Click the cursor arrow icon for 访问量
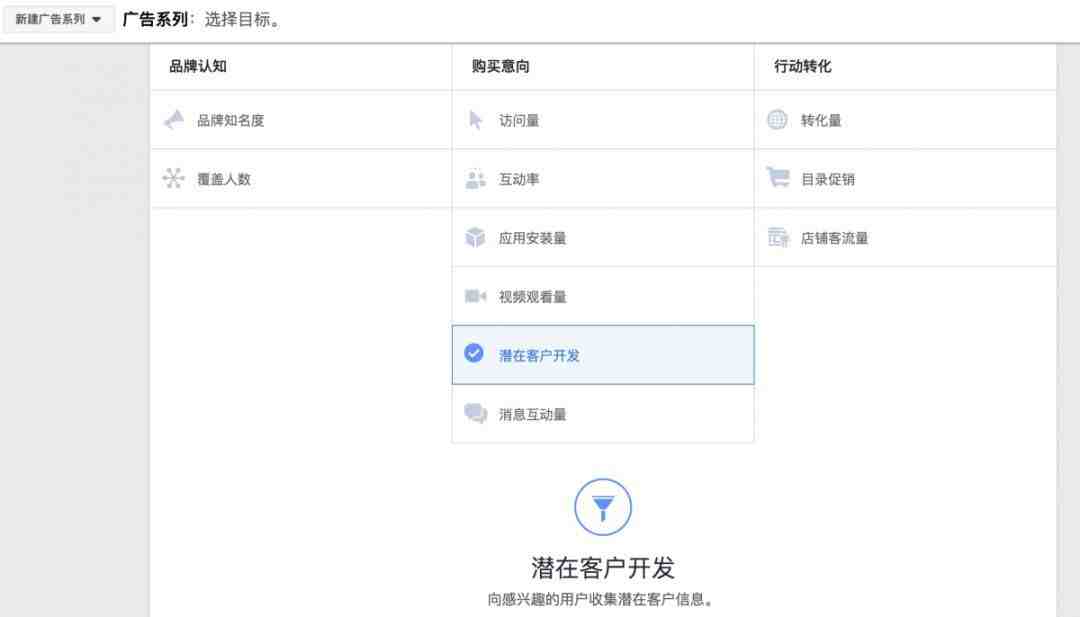 pyautogui.click(x=475, y=120)
